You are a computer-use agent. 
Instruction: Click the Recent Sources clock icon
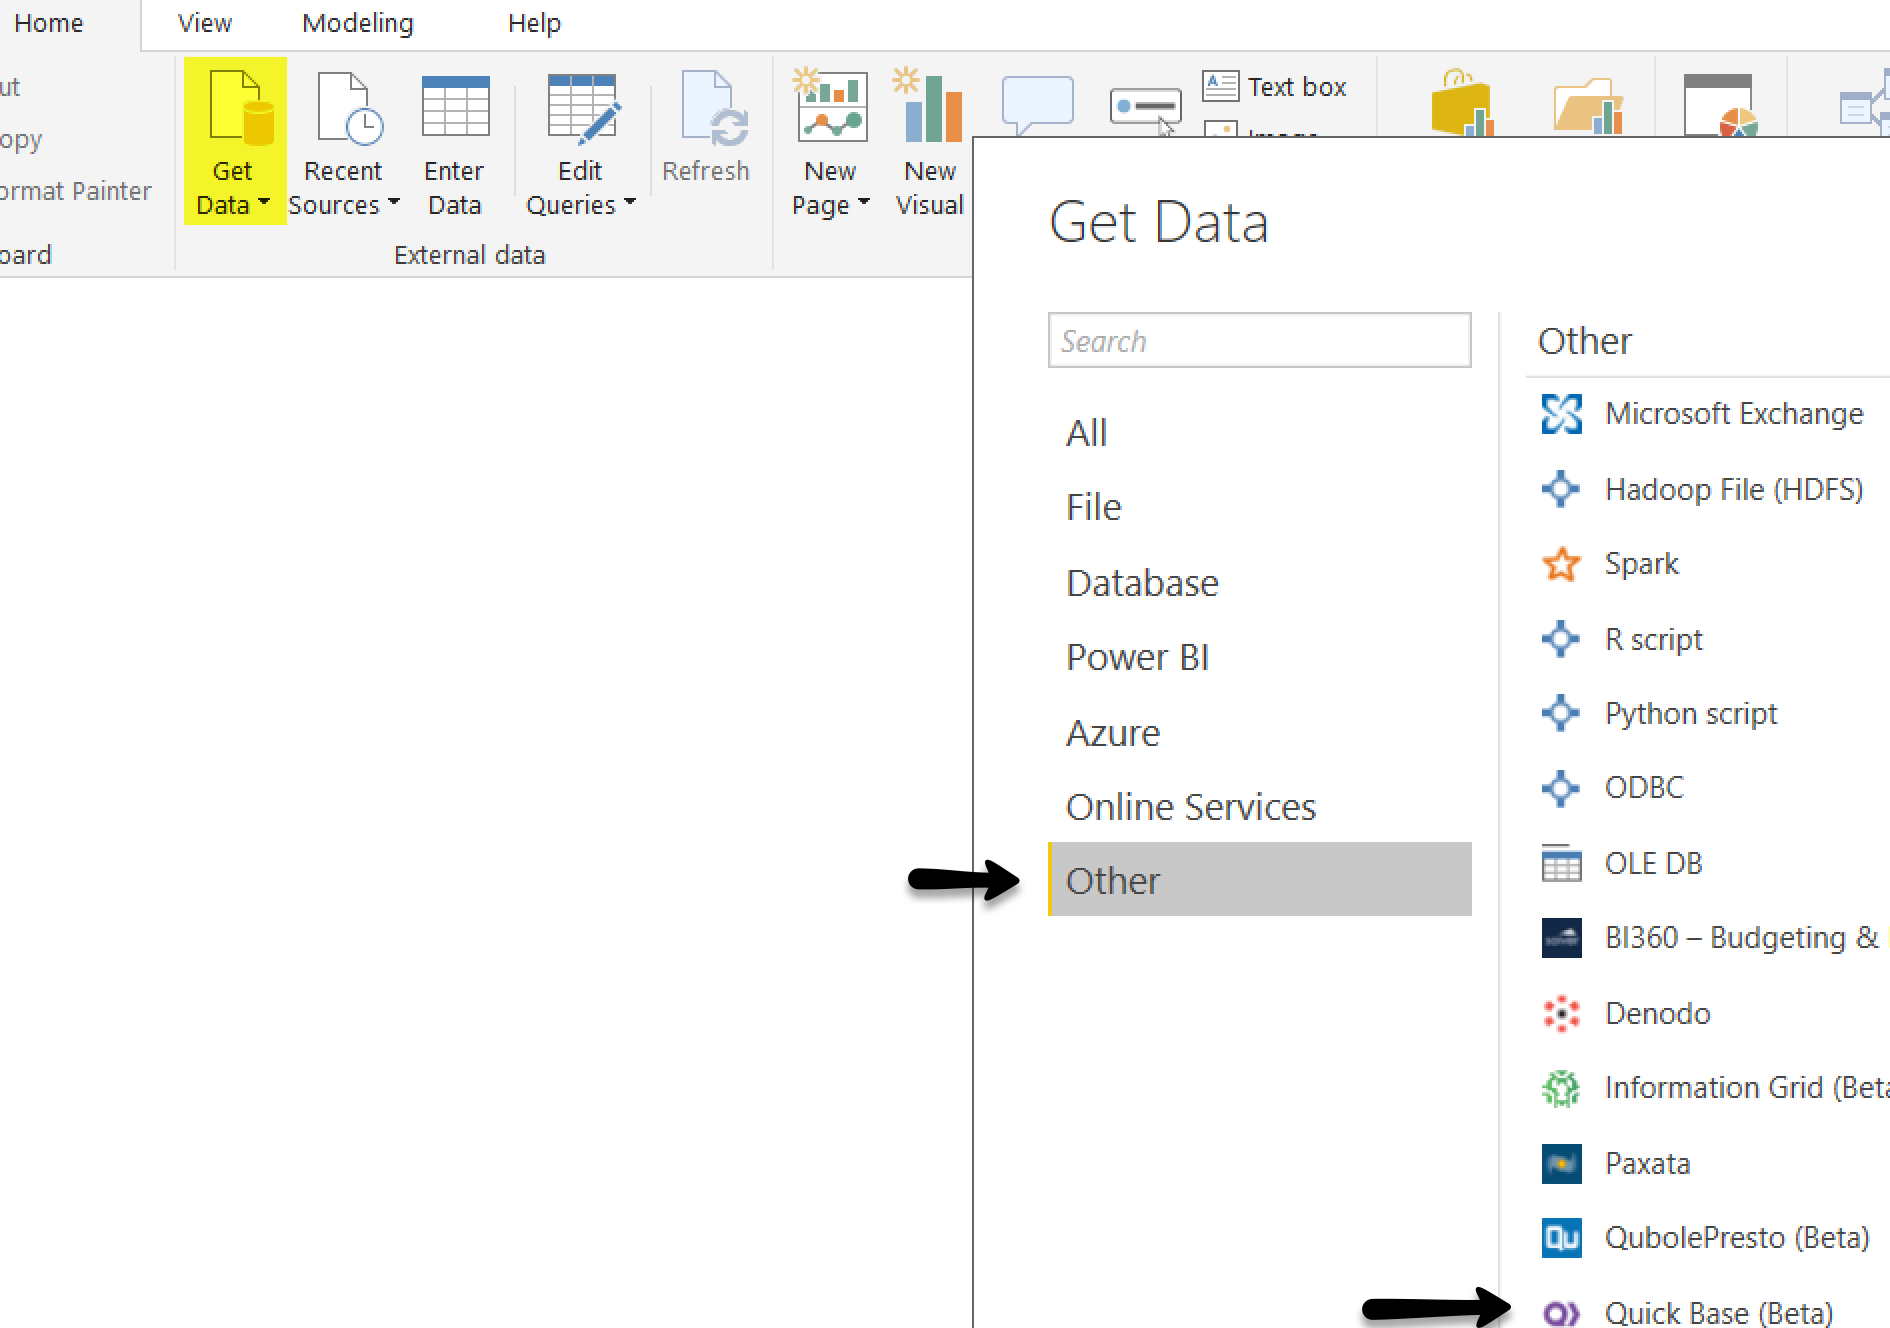click(x=349, y=107)
